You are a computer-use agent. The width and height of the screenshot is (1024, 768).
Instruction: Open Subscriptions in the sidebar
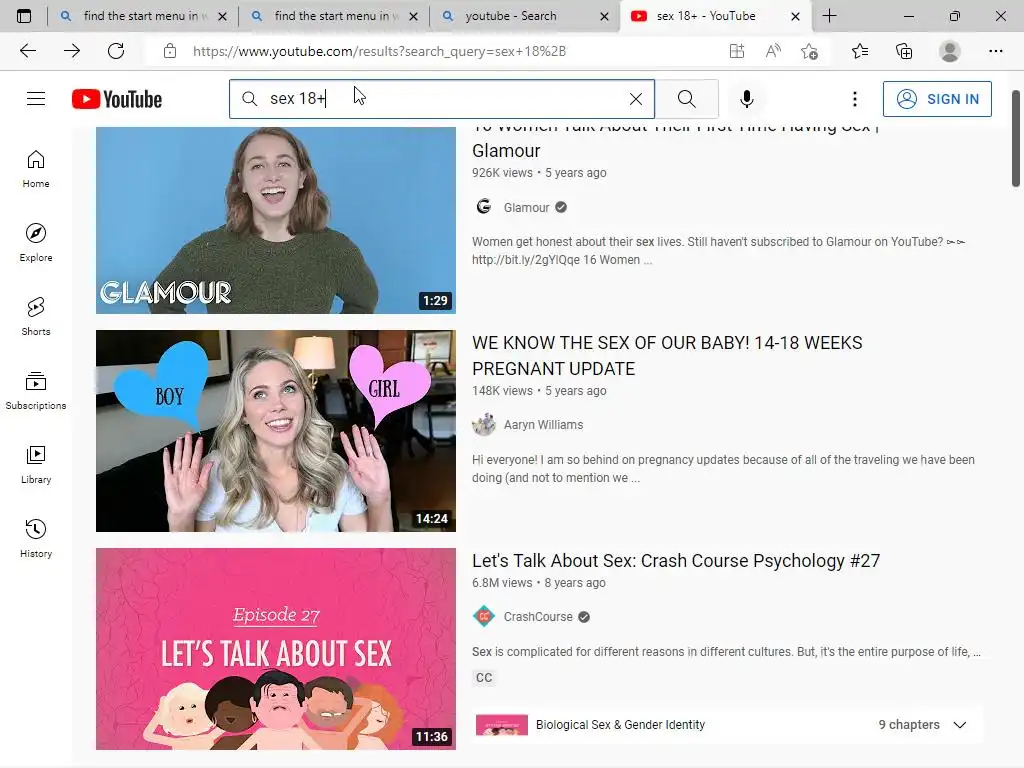pos(36,391)
